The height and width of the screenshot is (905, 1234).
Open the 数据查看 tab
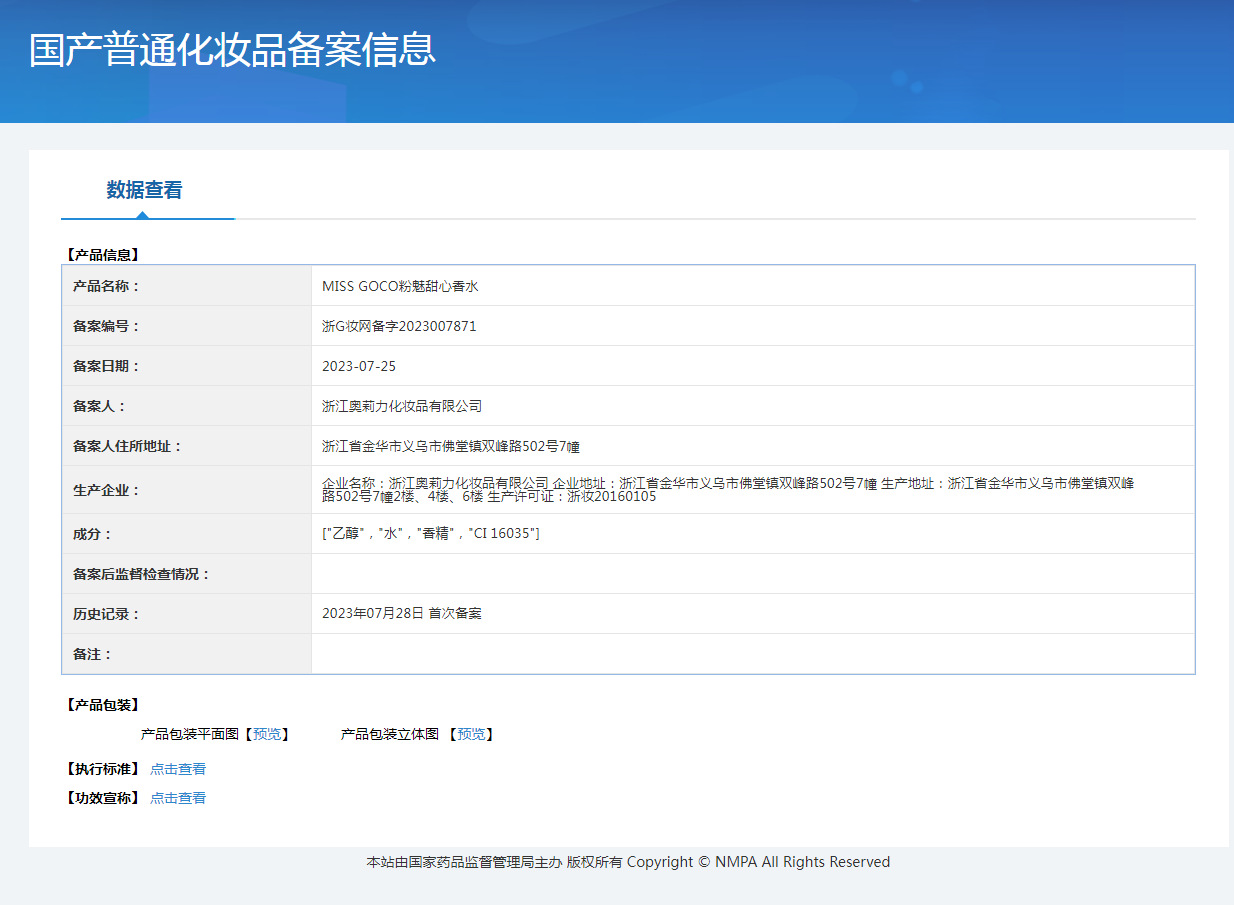click(145, 190)
